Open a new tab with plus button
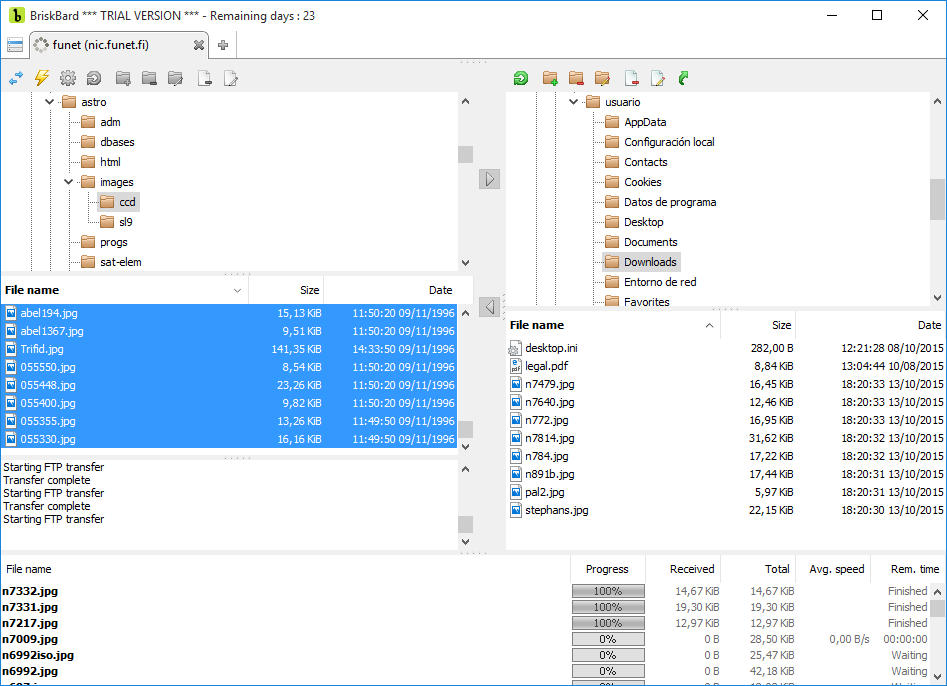Viewport: 947px width, 686px height. (223, 45)
